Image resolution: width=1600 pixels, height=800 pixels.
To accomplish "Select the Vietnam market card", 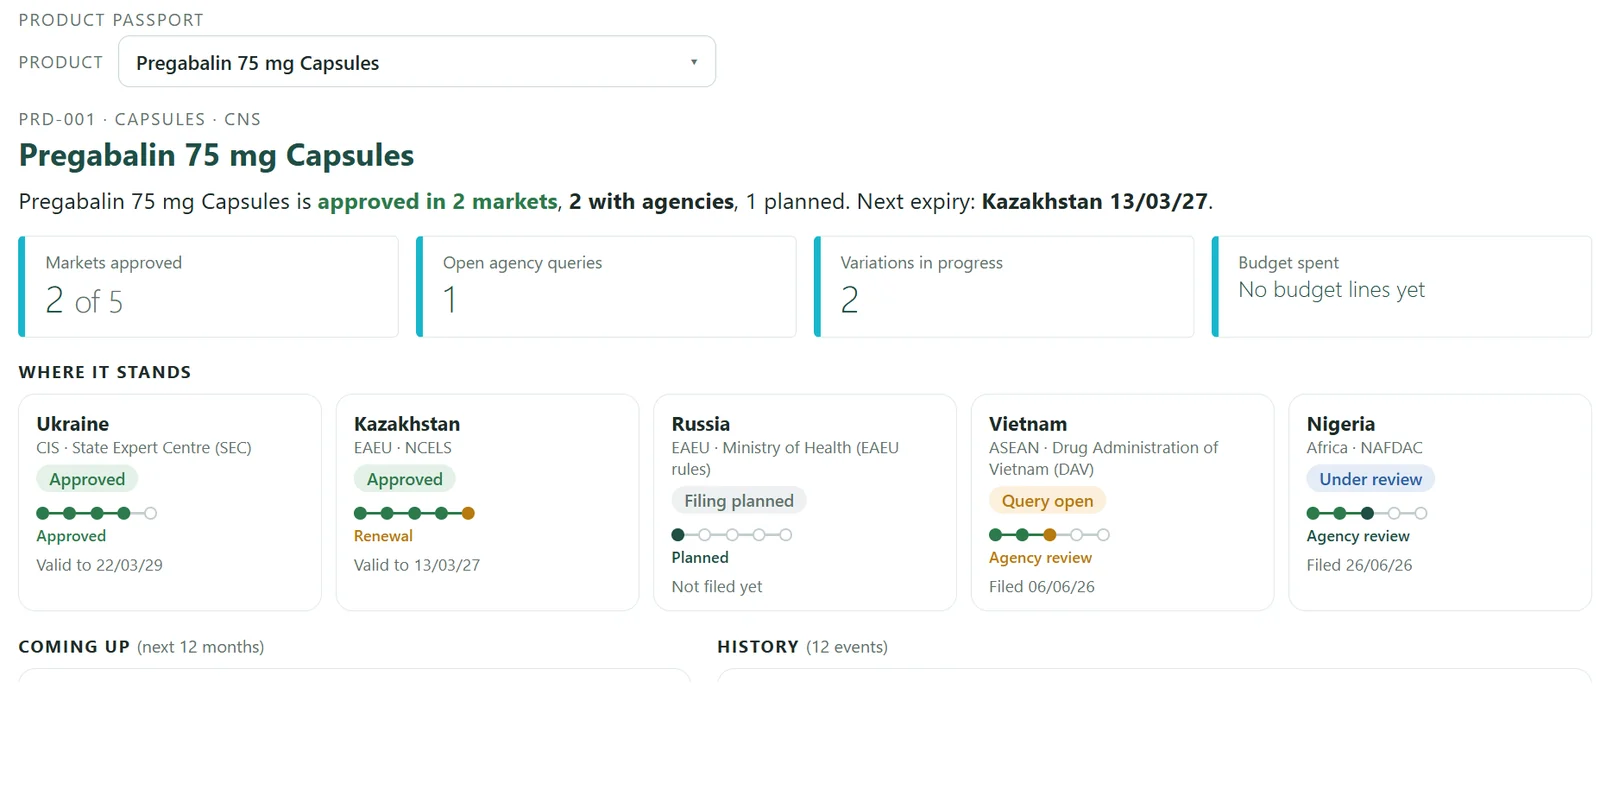I will click(x=1122, y=502).
